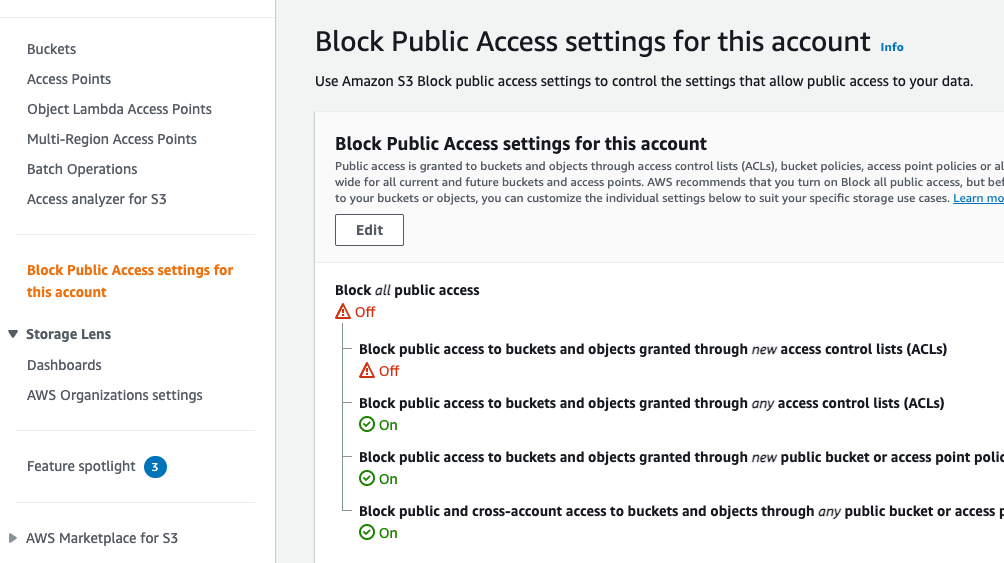Click the Feature spotlight badge showing 3
The image size is (1004, 563).
[x=155, y=466]
